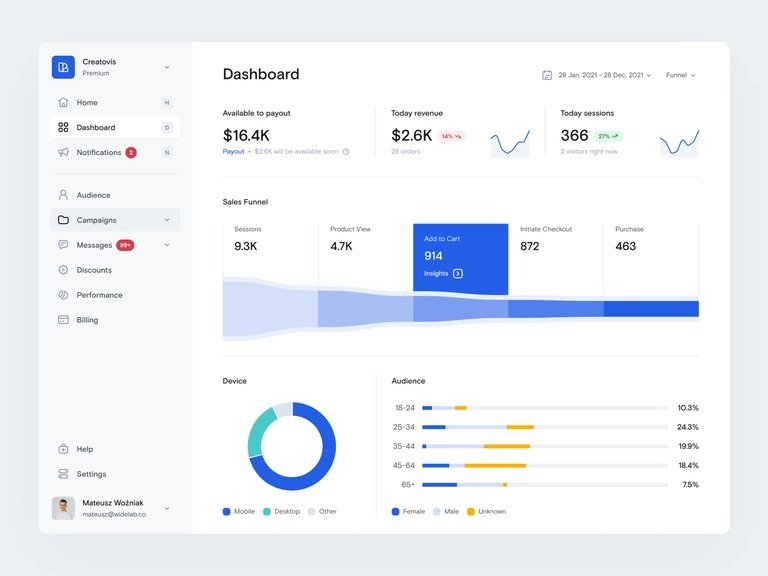Screen dimensions: 768x576
Task: Click the 25-34 audience bar
Action: point(544,427)
